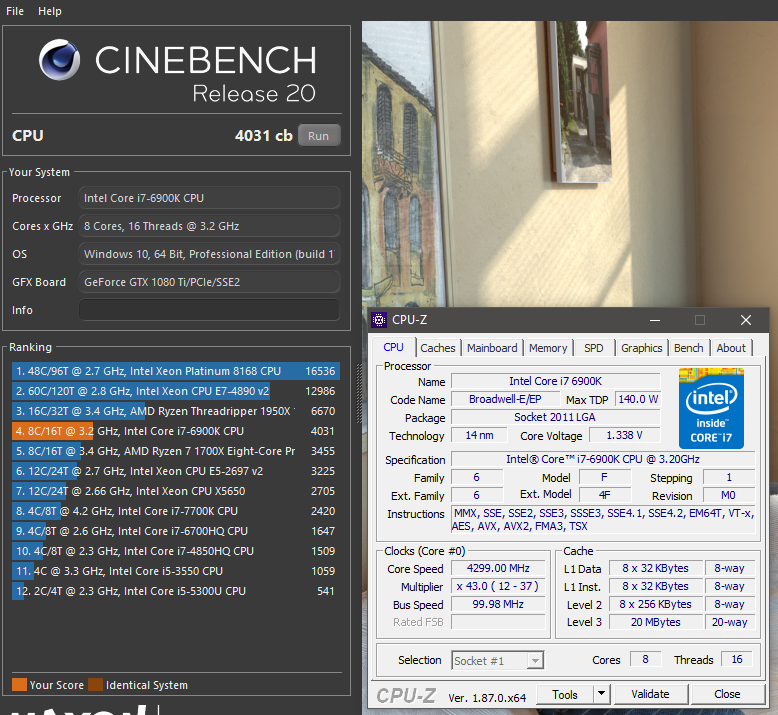
Task: Open the Tools dropdown arrow
Action: [x=601, y=694]
